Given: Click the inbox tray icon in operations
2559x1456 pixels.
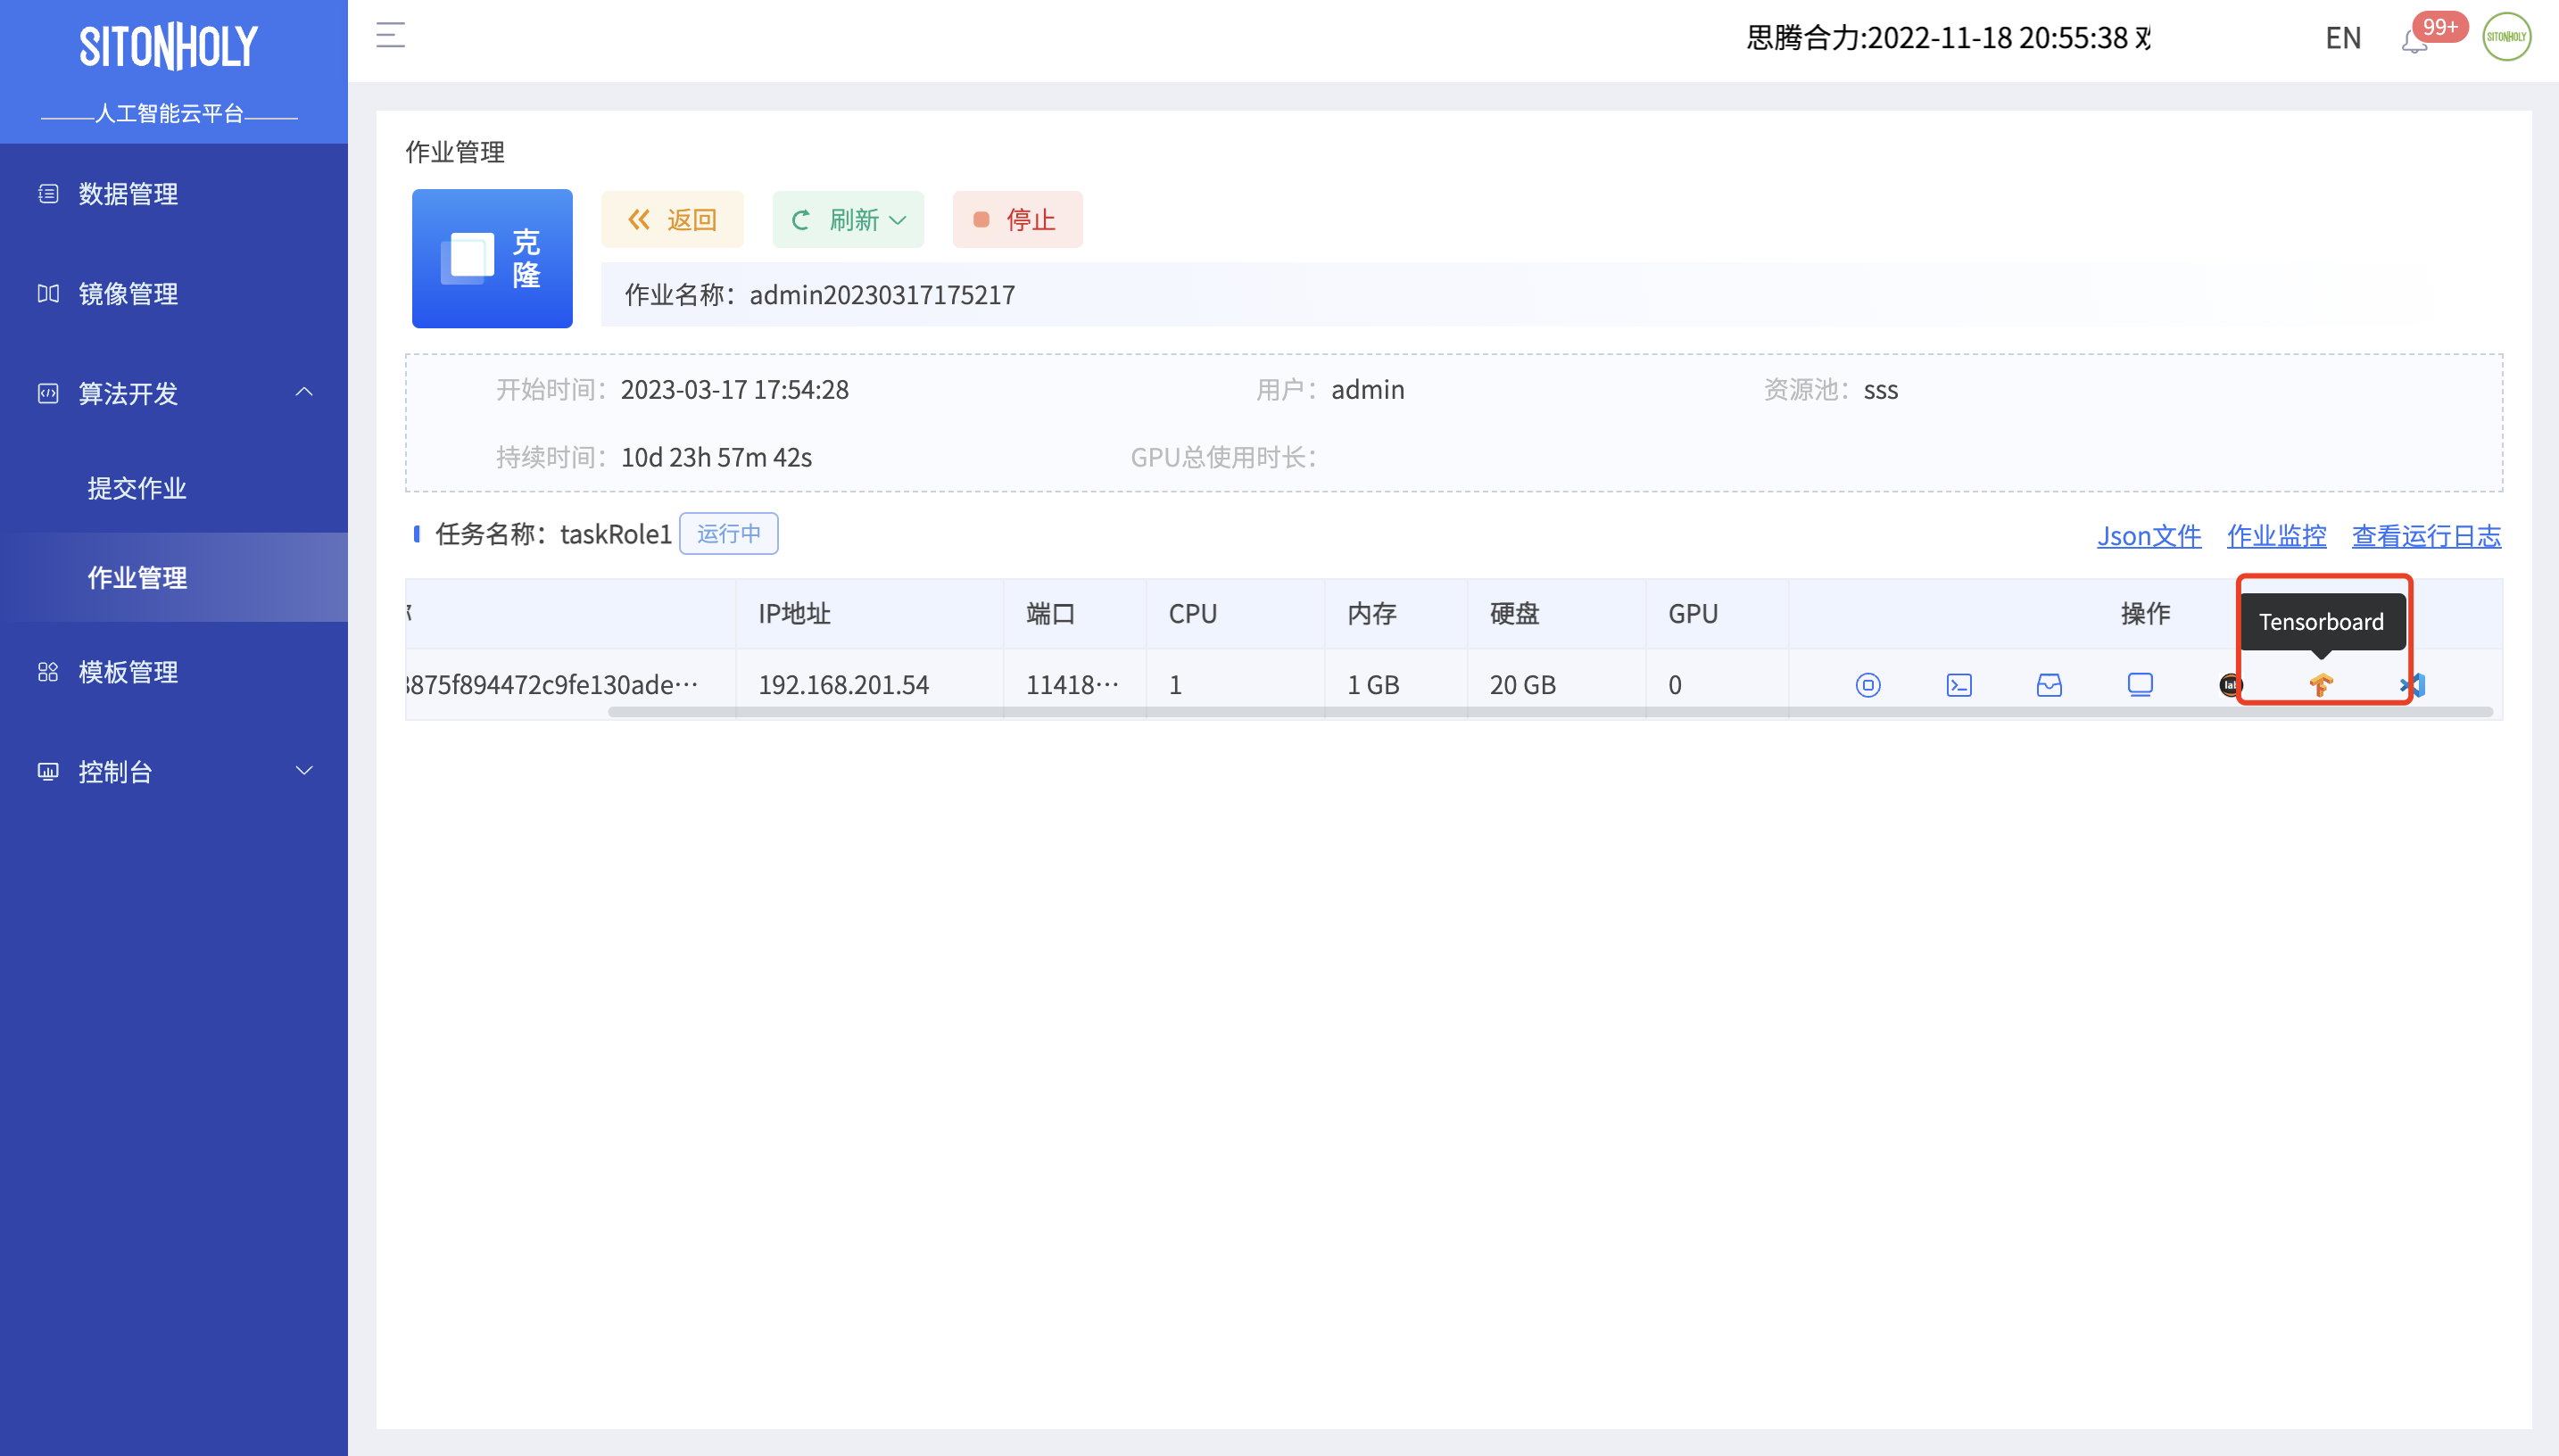Looking at the screenshot, I should click(2049, 685).
